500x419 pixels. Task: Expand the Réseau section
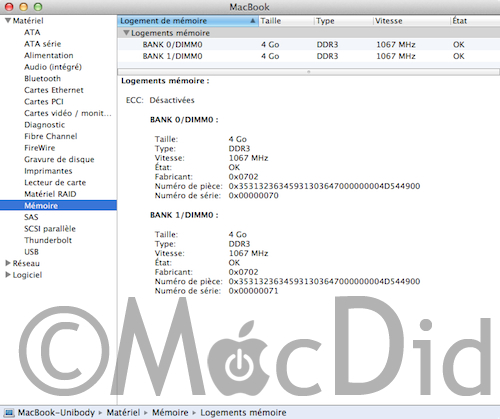(8, 263)
